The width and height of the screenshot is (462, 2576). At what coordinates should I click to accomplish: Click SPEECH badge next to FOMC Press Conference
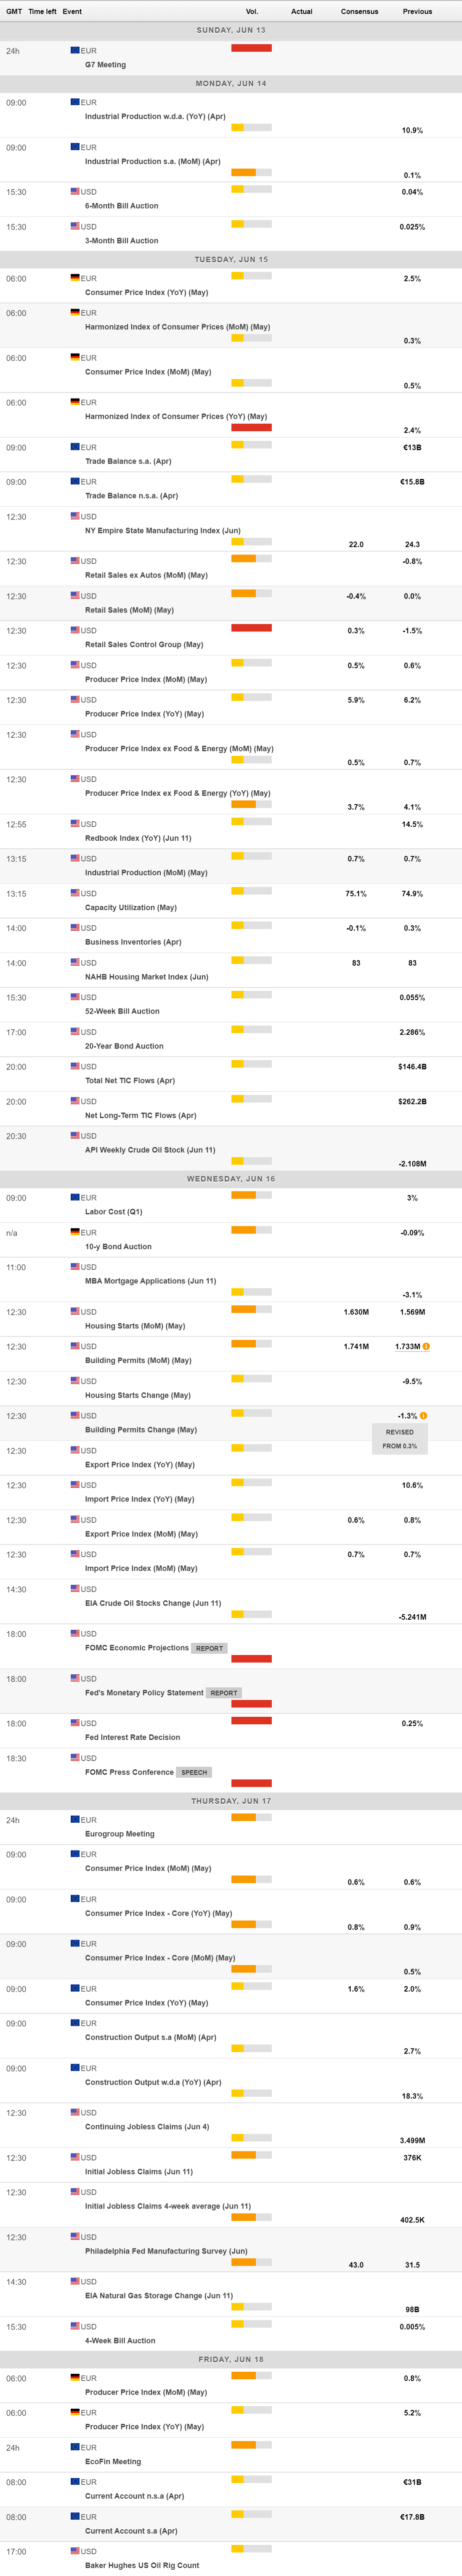(194, 1772)
